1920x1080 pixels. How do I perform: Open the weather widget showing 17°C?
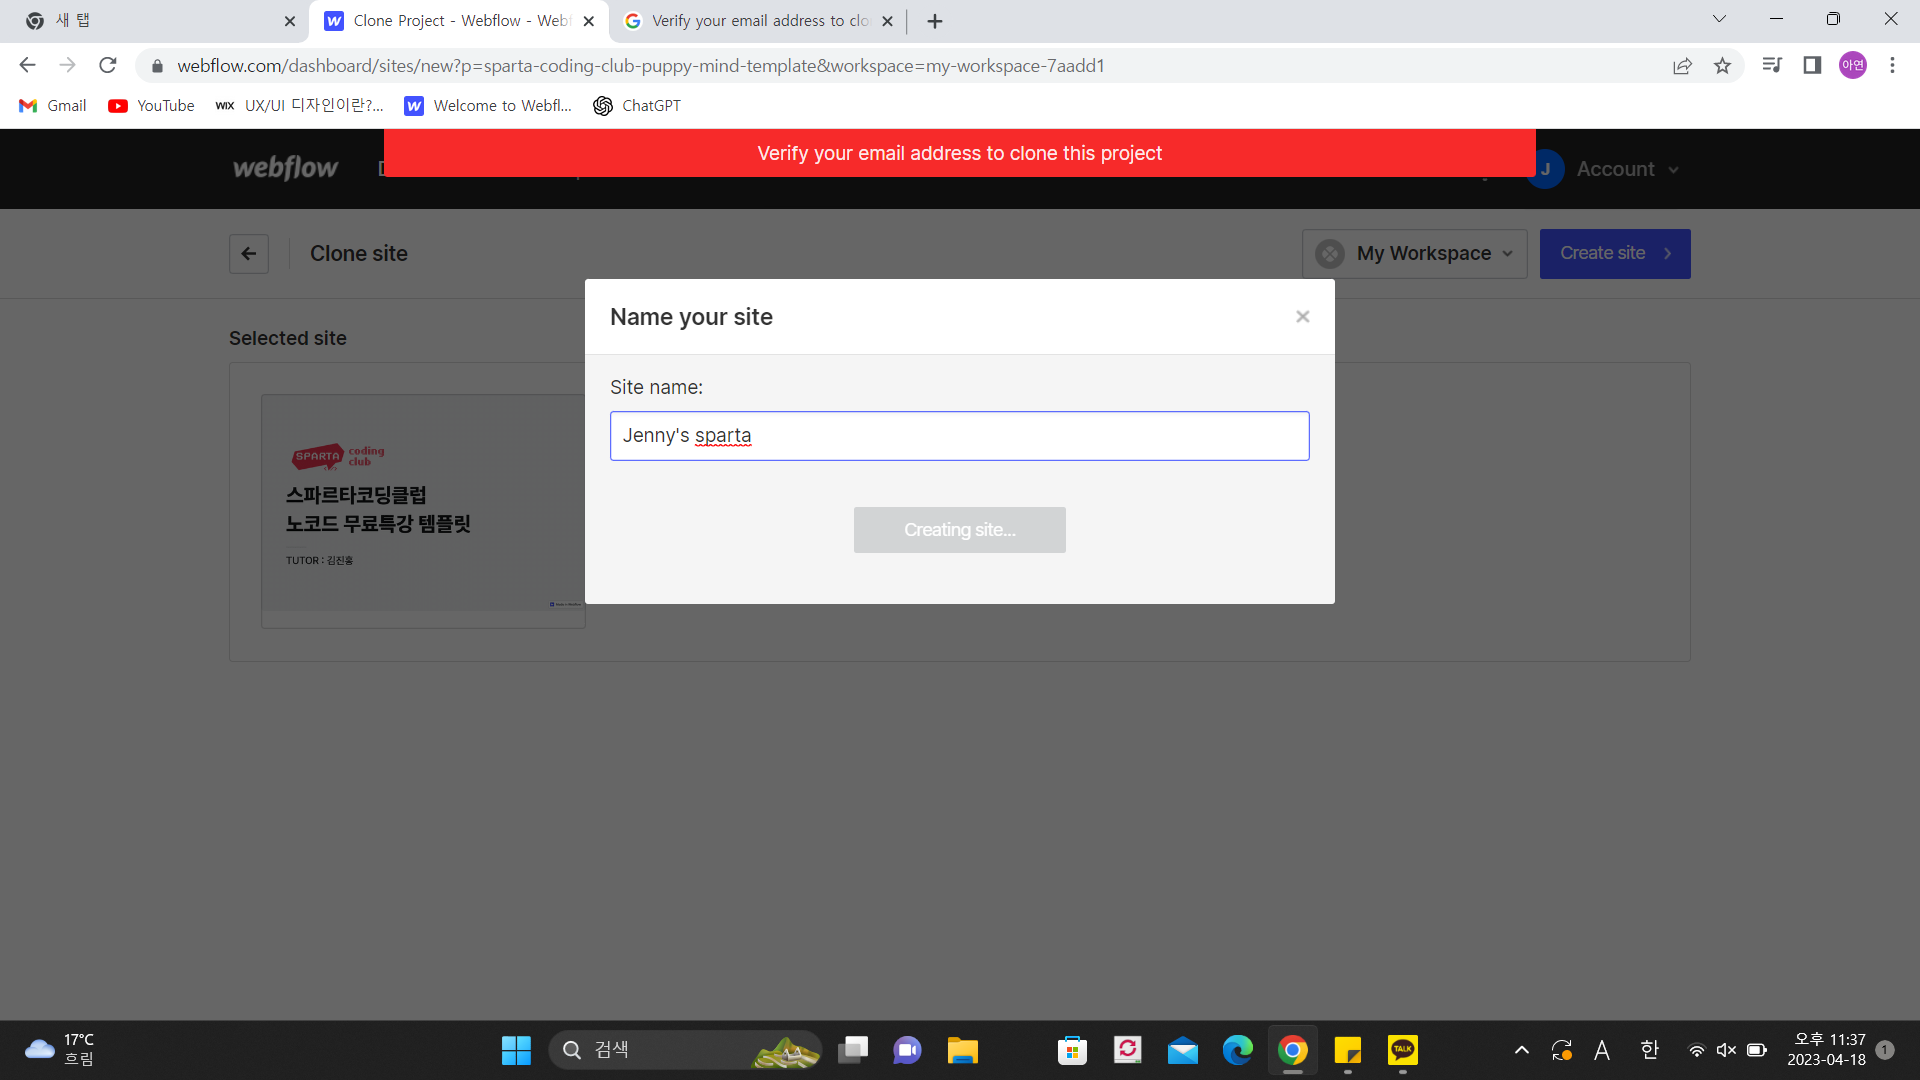60,1050
